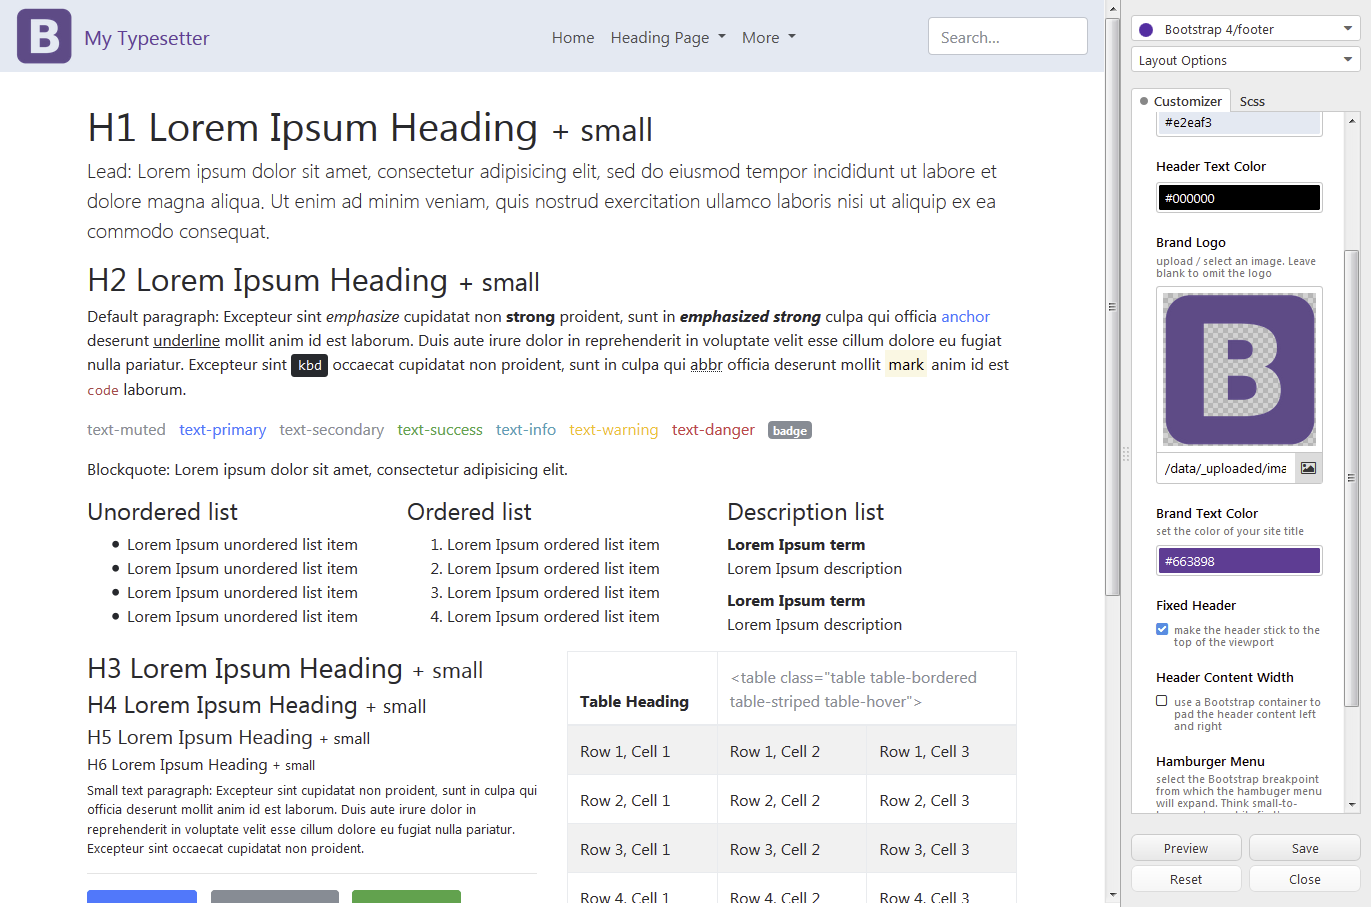
Task: Click the purple Brand Text Color swatch
Action: [1238, 560]
